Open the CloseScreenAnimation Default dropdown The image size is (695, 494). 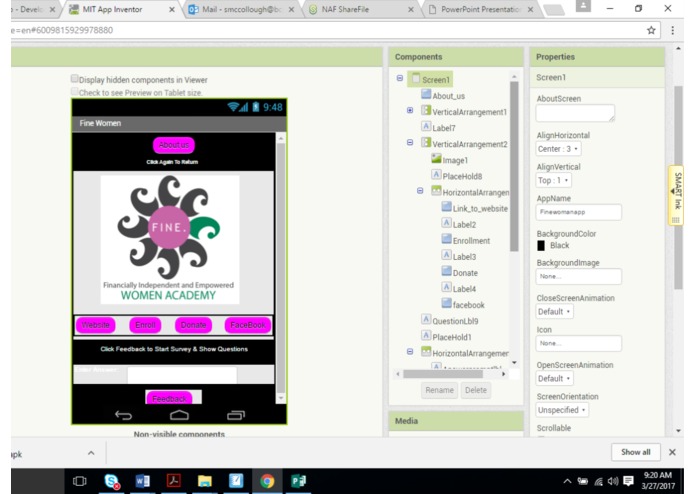point(554,311)
